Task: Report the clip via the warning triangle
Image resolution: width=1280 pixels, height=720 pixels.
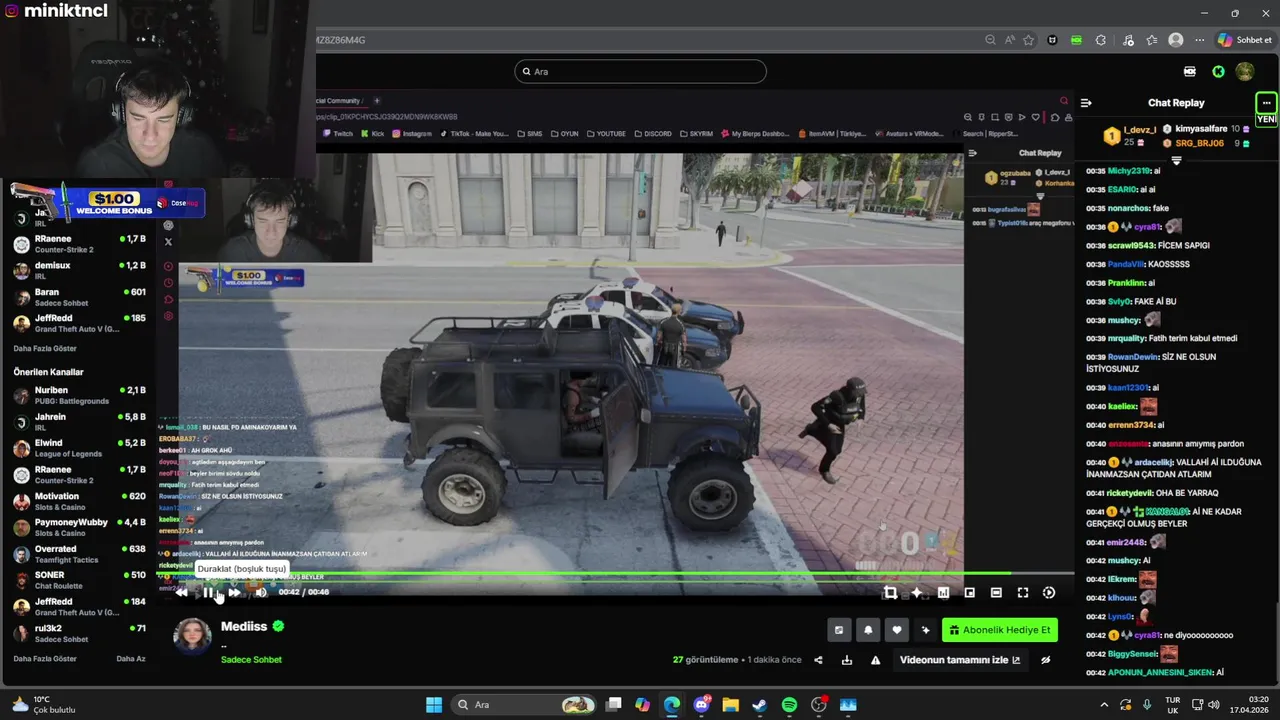Action: [x=875, y=660]
